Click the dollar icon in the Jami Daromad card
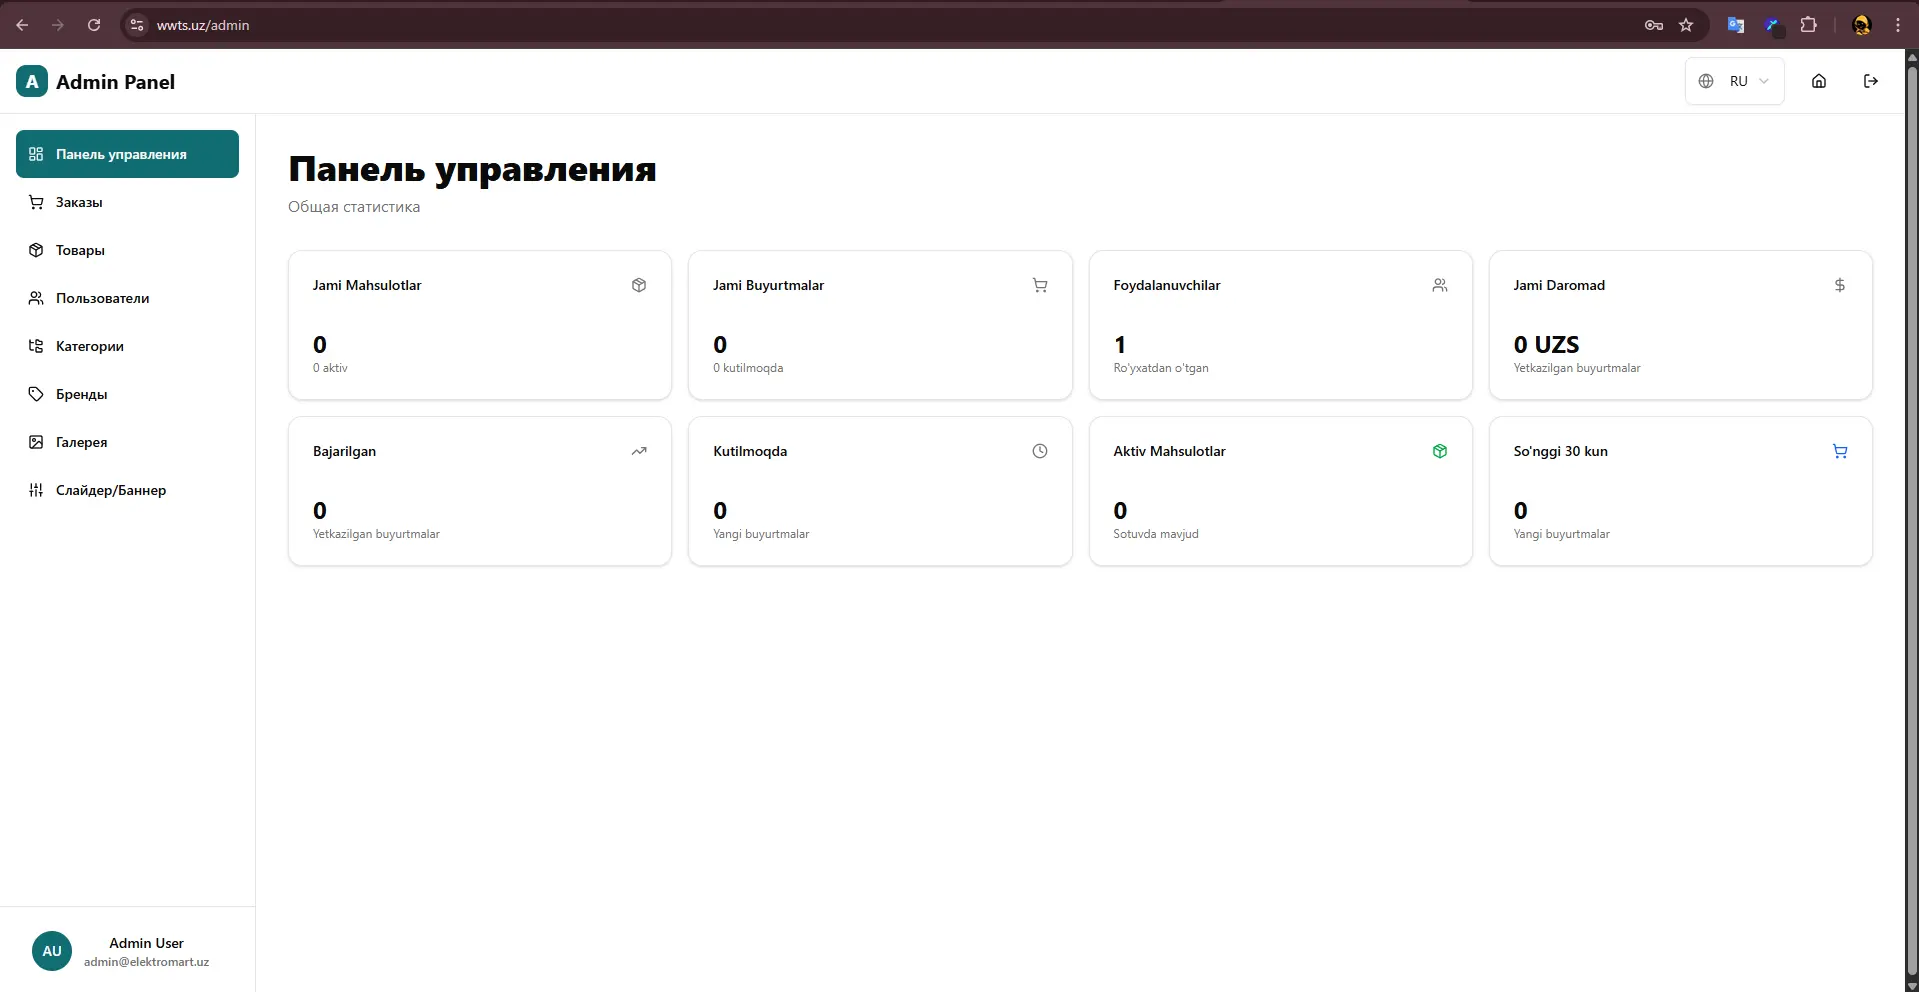 click(x=1840, y=285)
